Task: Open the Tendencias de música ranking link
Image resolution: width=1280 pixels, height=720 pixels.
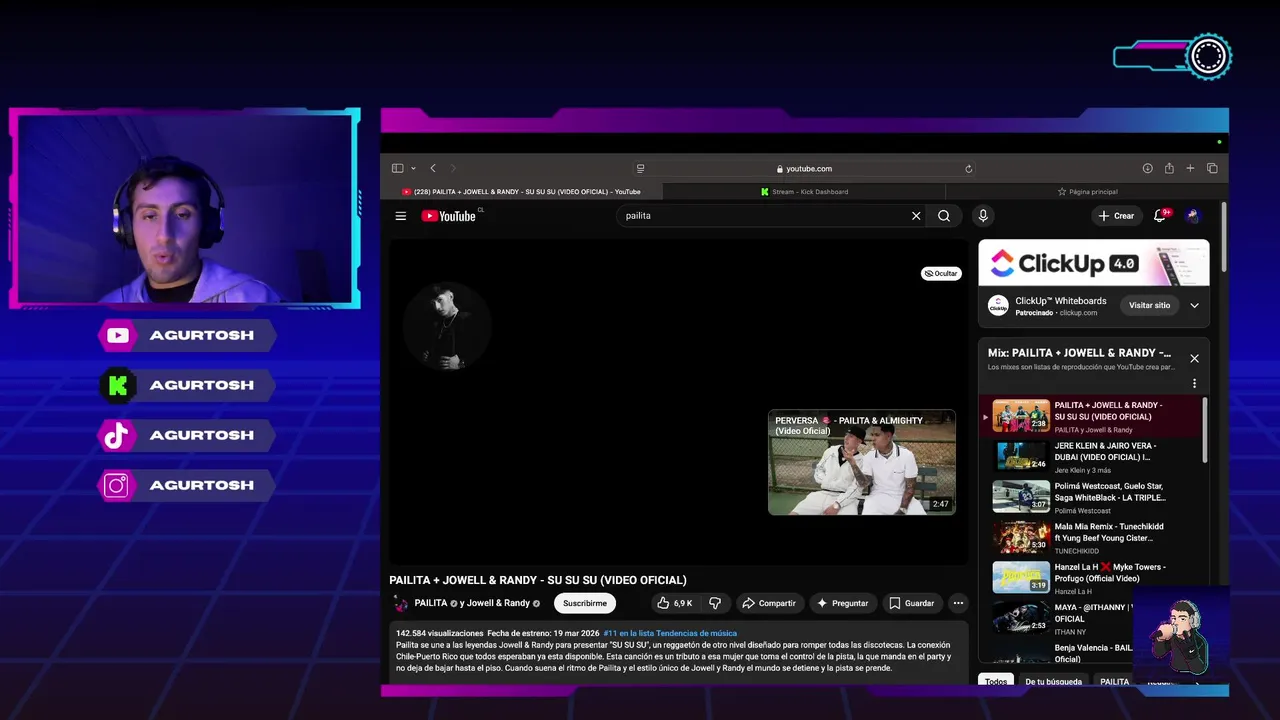Action: click(670, 633)
